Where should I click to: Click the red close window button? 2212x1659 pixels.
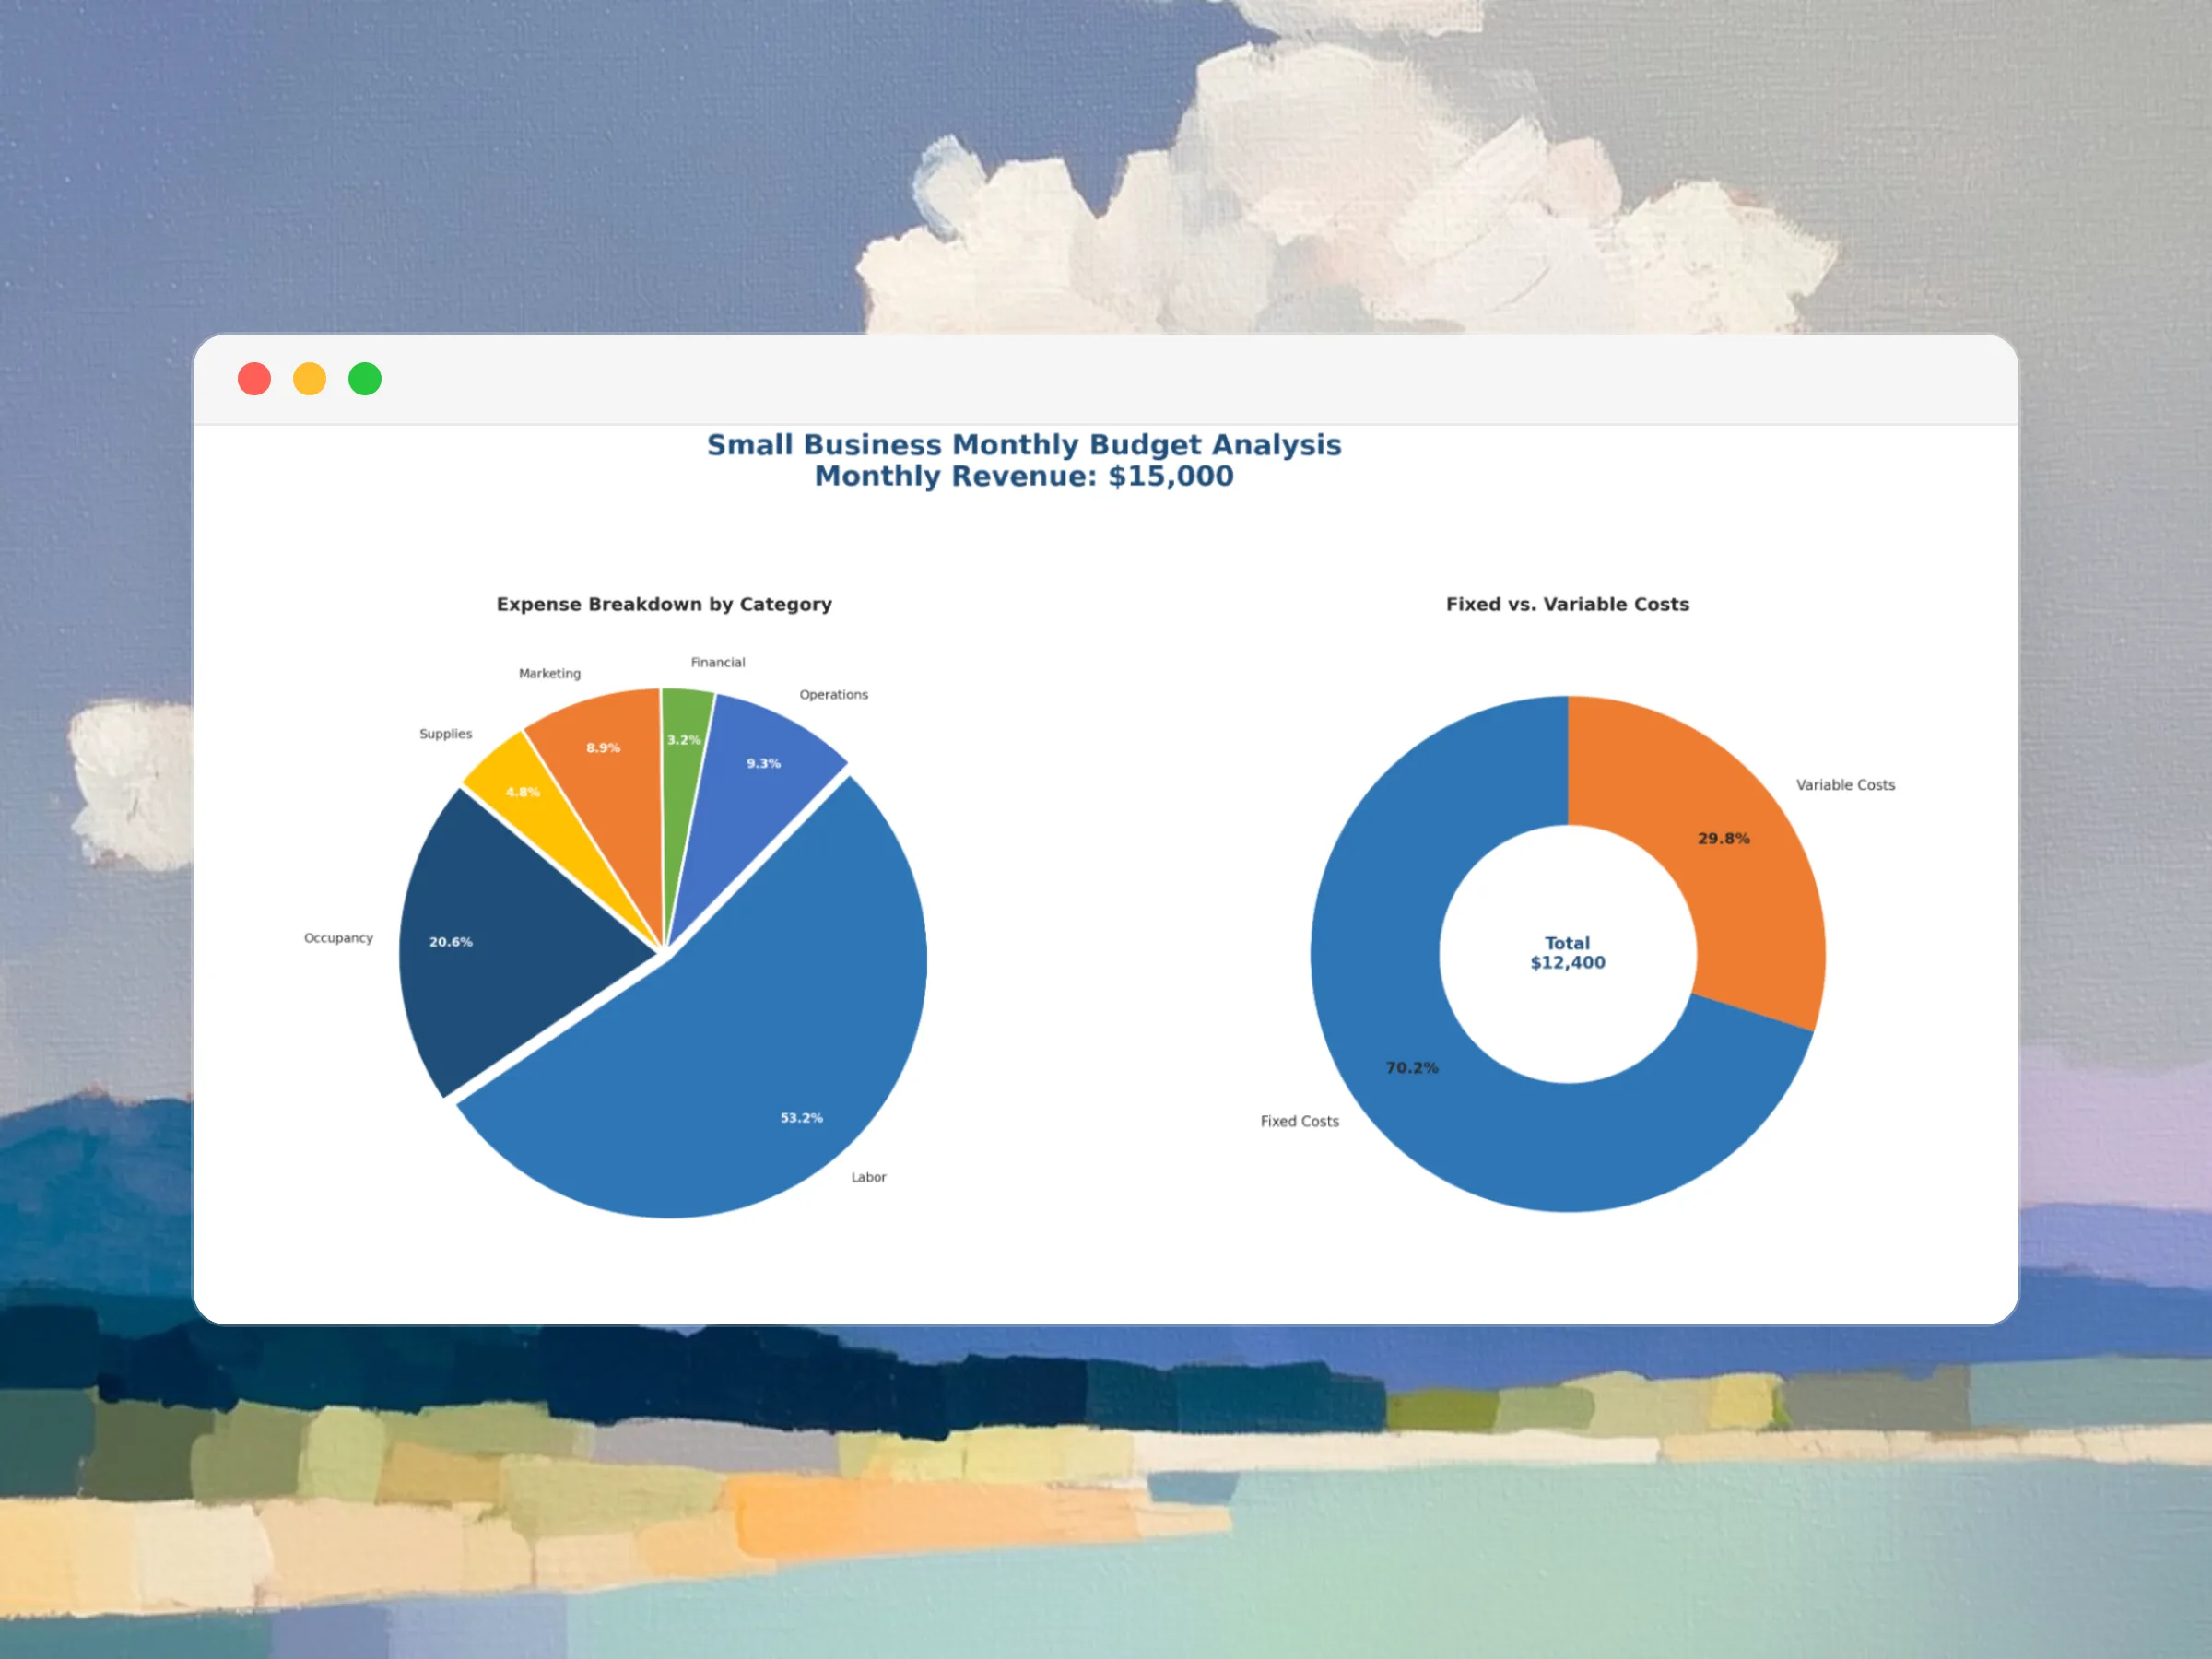point(254,379)
